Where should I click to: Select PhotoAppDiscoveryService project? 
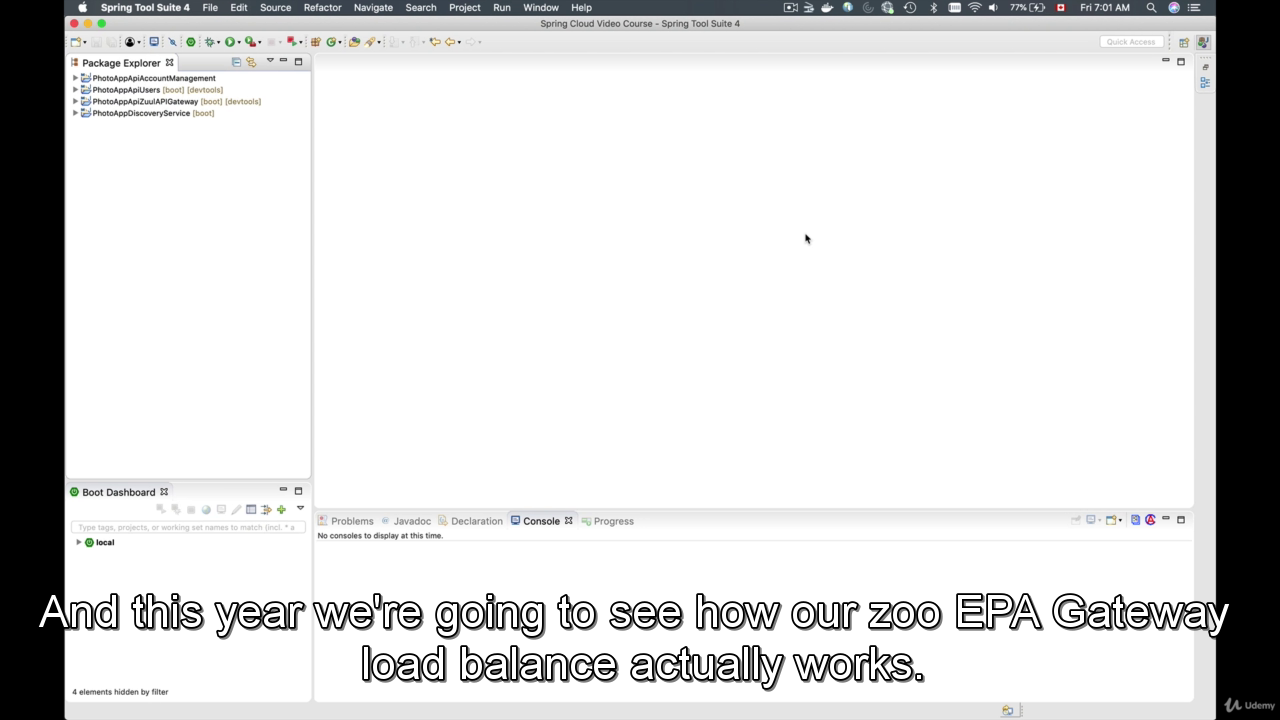[x=141, y=113]
